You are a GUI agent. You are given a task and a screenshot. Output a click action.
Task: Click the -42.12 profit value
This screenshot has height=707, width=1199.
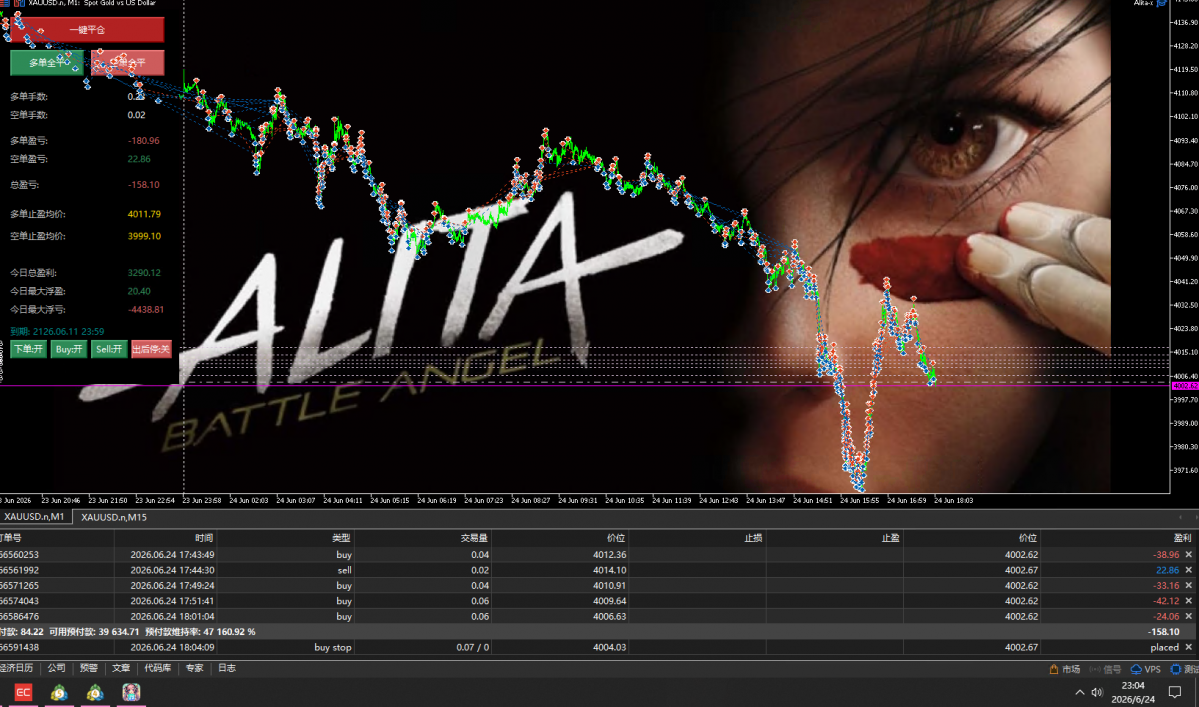[x=1165, y=601]
